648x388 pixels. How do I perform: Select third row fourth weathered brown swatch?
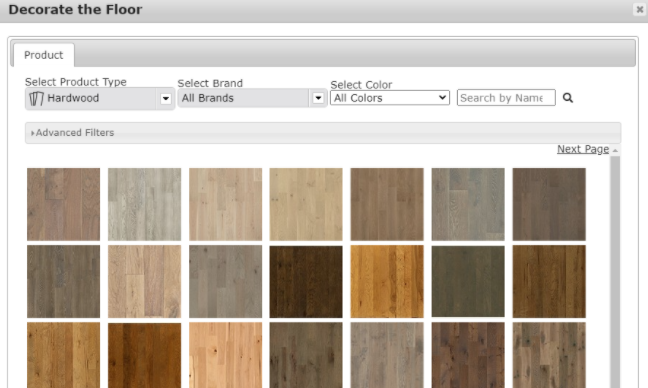pyautogui.click(x=306, y=355)
